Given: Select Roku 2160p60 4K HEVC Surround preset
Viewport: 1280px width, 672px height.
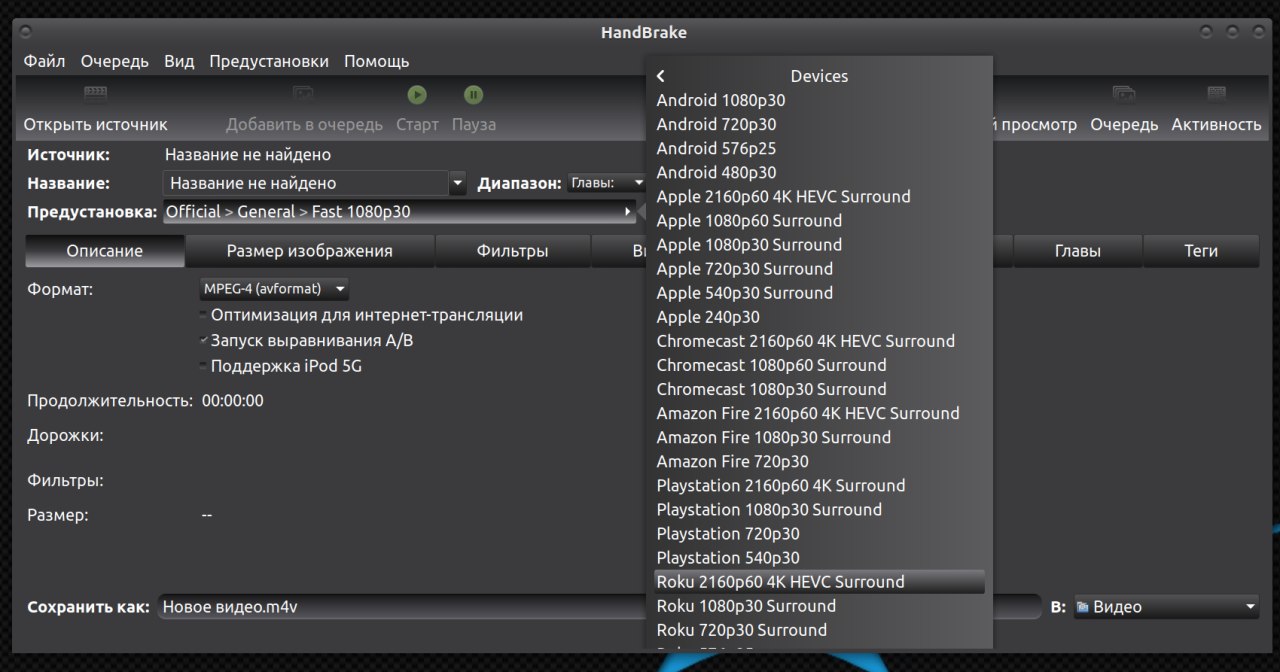Looking at the screenshot, I should pos(819,581).
